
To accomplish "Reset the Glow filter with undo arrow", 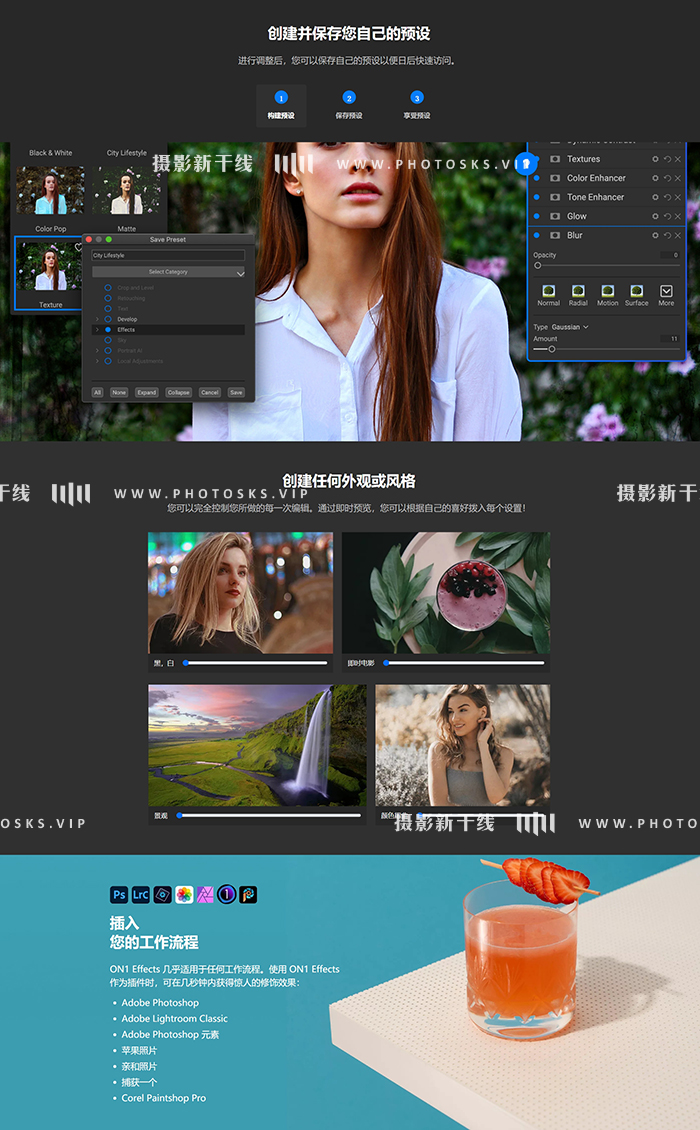I will (667, 216).
